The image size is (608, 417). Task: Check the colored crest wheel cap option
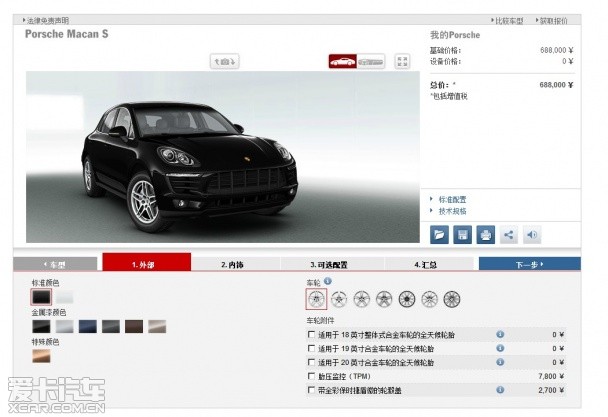tap(311, 390)
